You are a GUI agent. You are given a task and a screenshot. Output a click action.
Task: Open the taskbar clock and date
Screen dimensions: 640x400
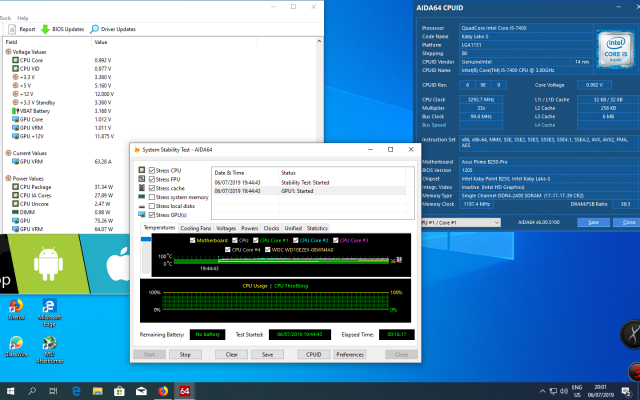600,391
